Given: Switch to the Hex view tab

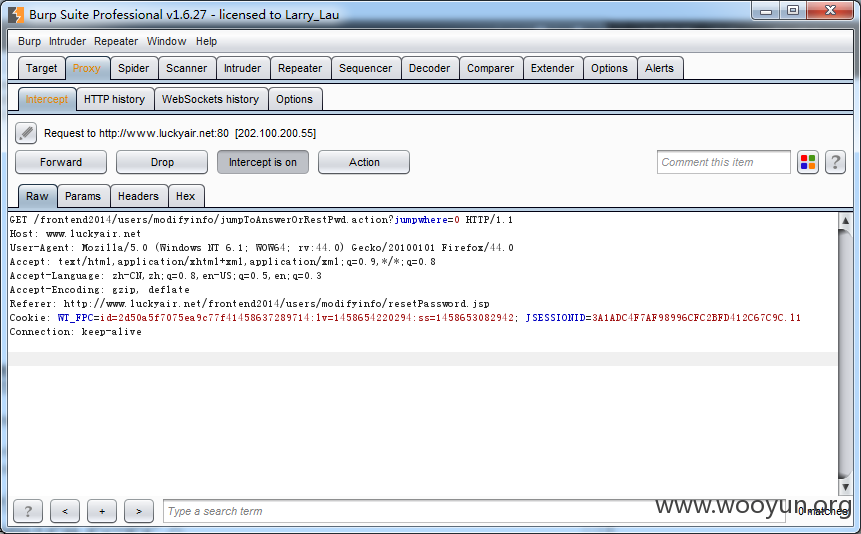Looking at the screenshot, I should [186, 196].
